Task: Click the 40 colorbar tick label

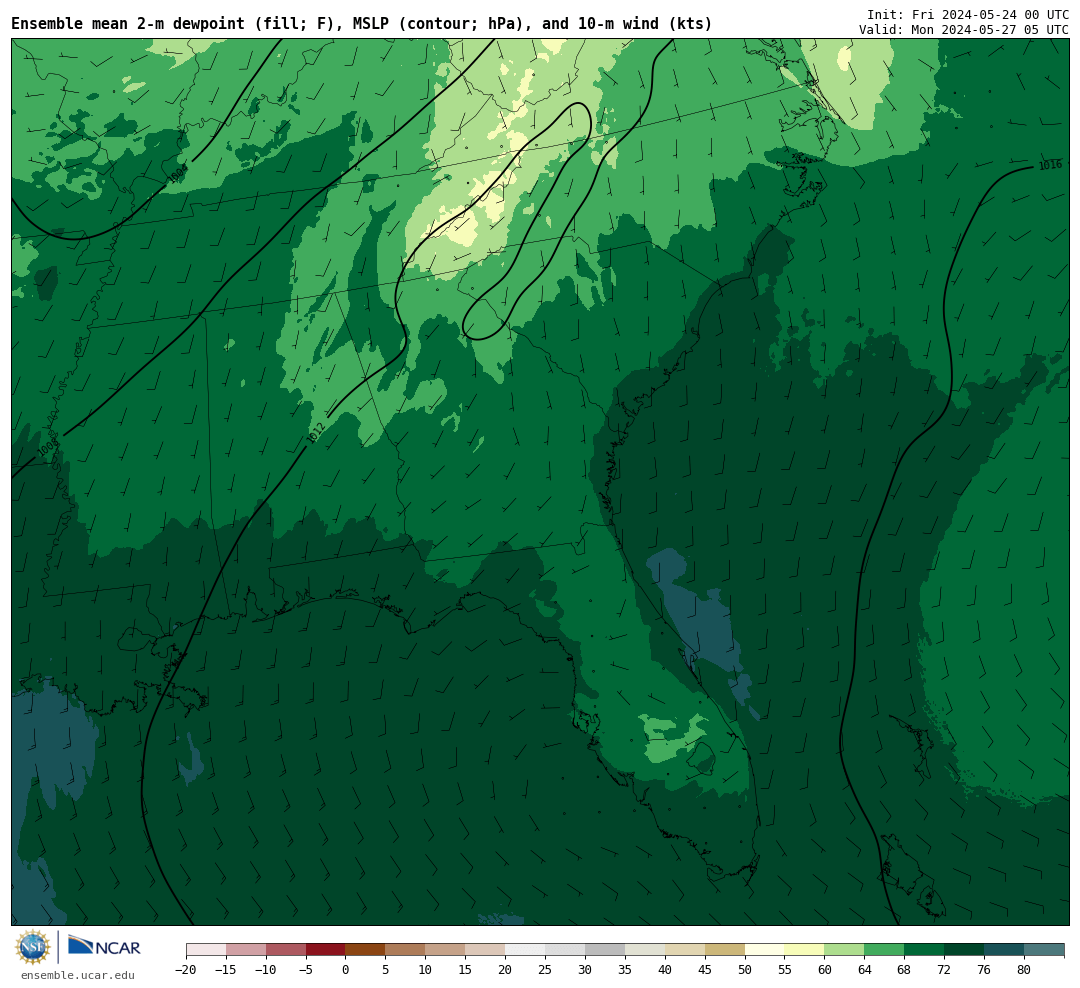Action: click(x=665, y=970)
